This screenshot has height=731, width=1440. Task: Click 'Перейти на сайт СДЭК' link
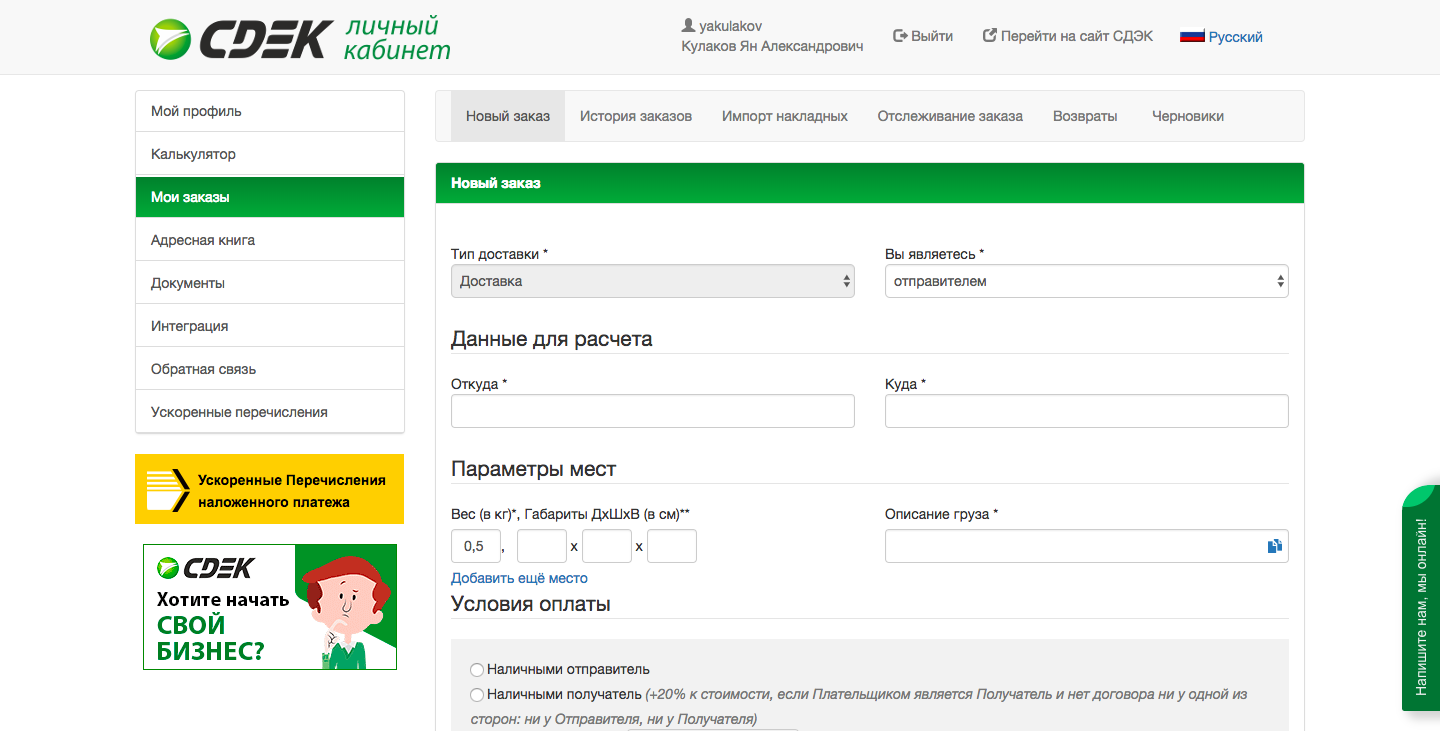coord(1067,36)
